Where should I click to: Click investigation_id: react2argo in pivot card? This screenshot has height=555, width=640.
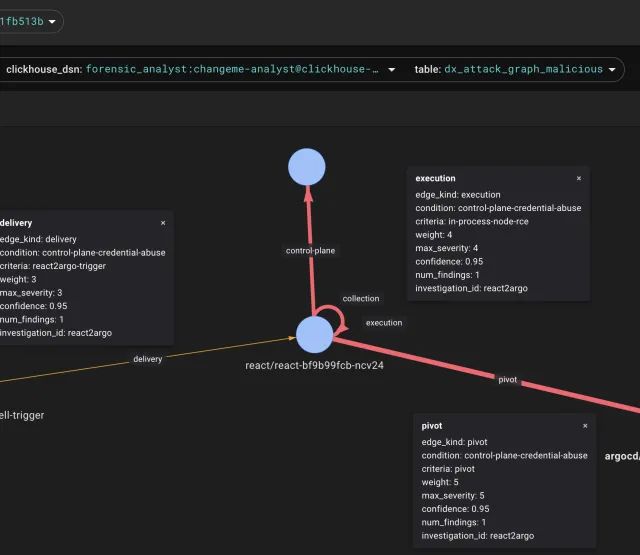(x=478, y=536)
